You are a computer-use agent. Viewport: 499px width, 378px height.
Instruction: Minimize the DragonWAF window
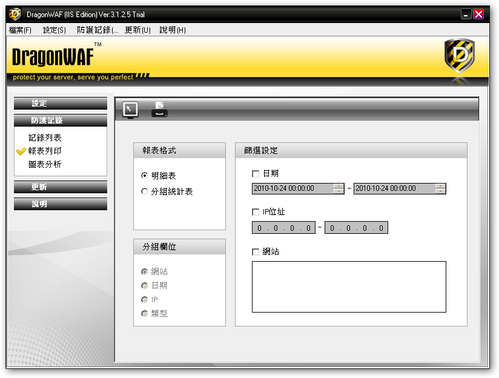466,14
